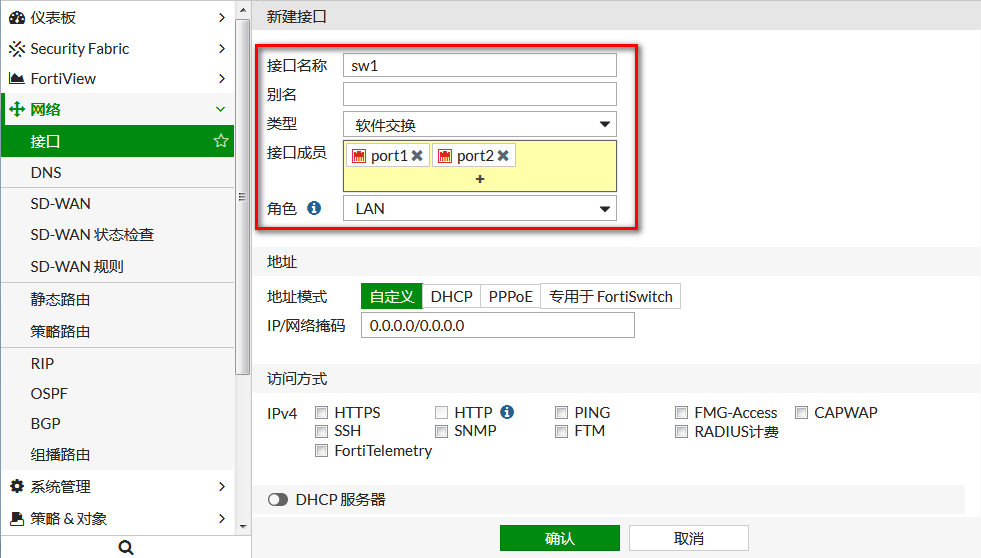Viewport: 981px width, 558px height.
Task: Click the plus icon to add interface member
Action: [x=480, y=179]
